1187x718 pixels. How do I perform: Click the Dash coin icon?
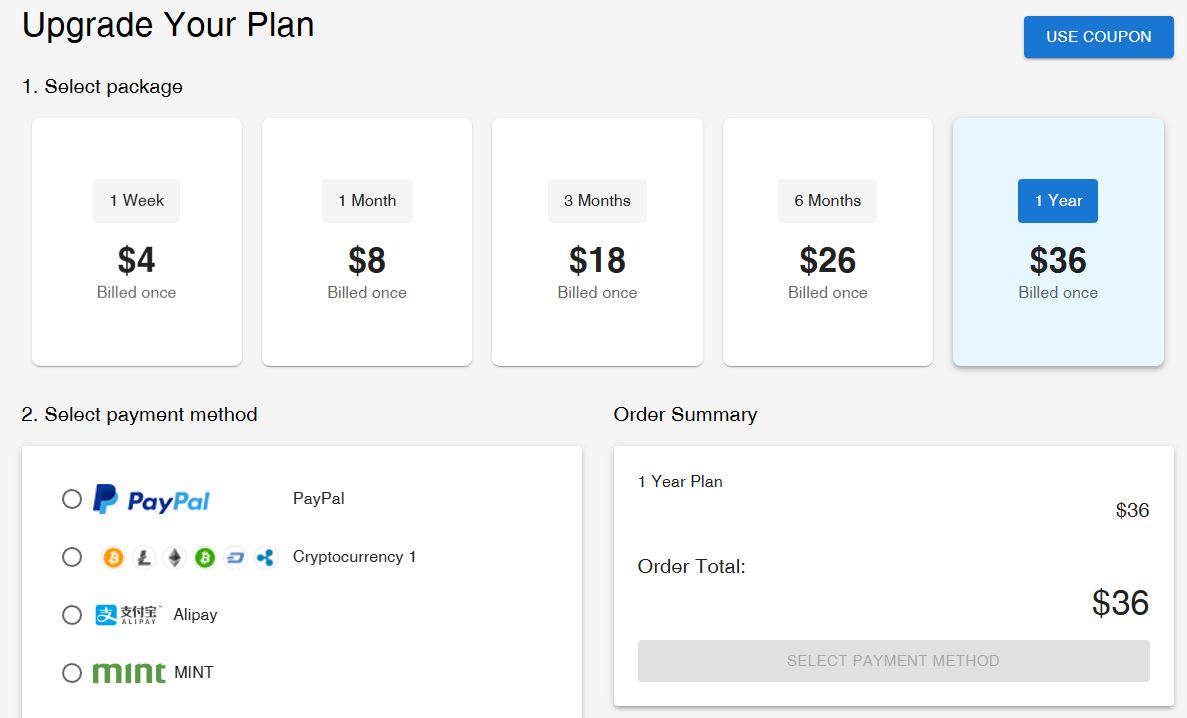(235, 558)
